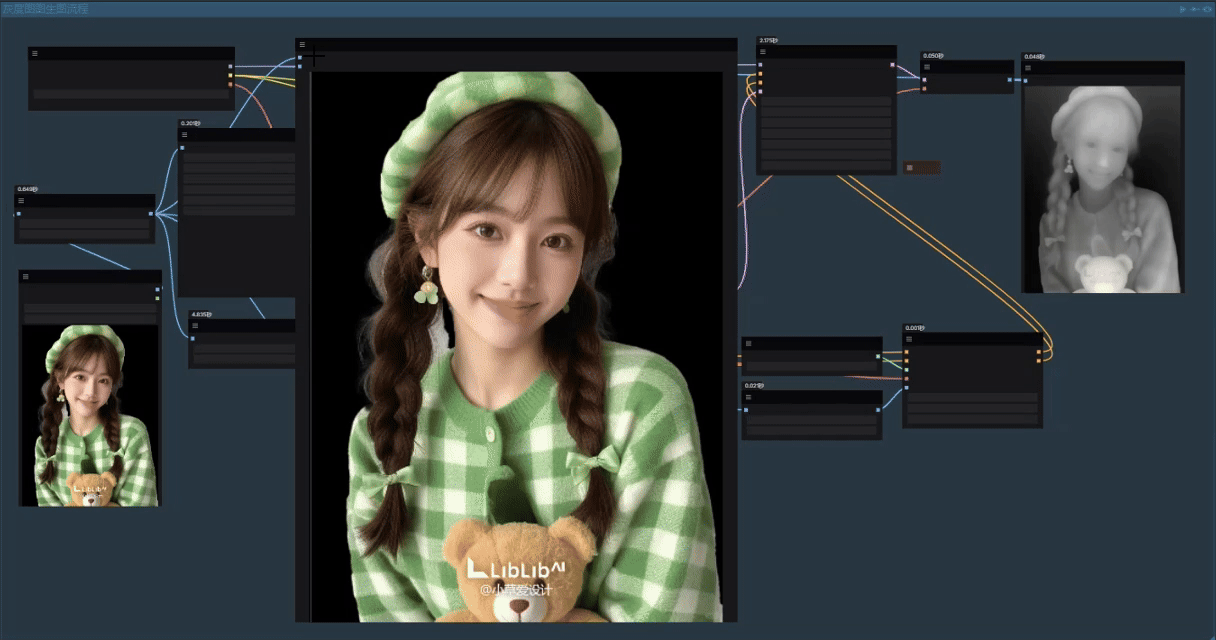Click the 0.001秒 timing label

click(915, 328)
